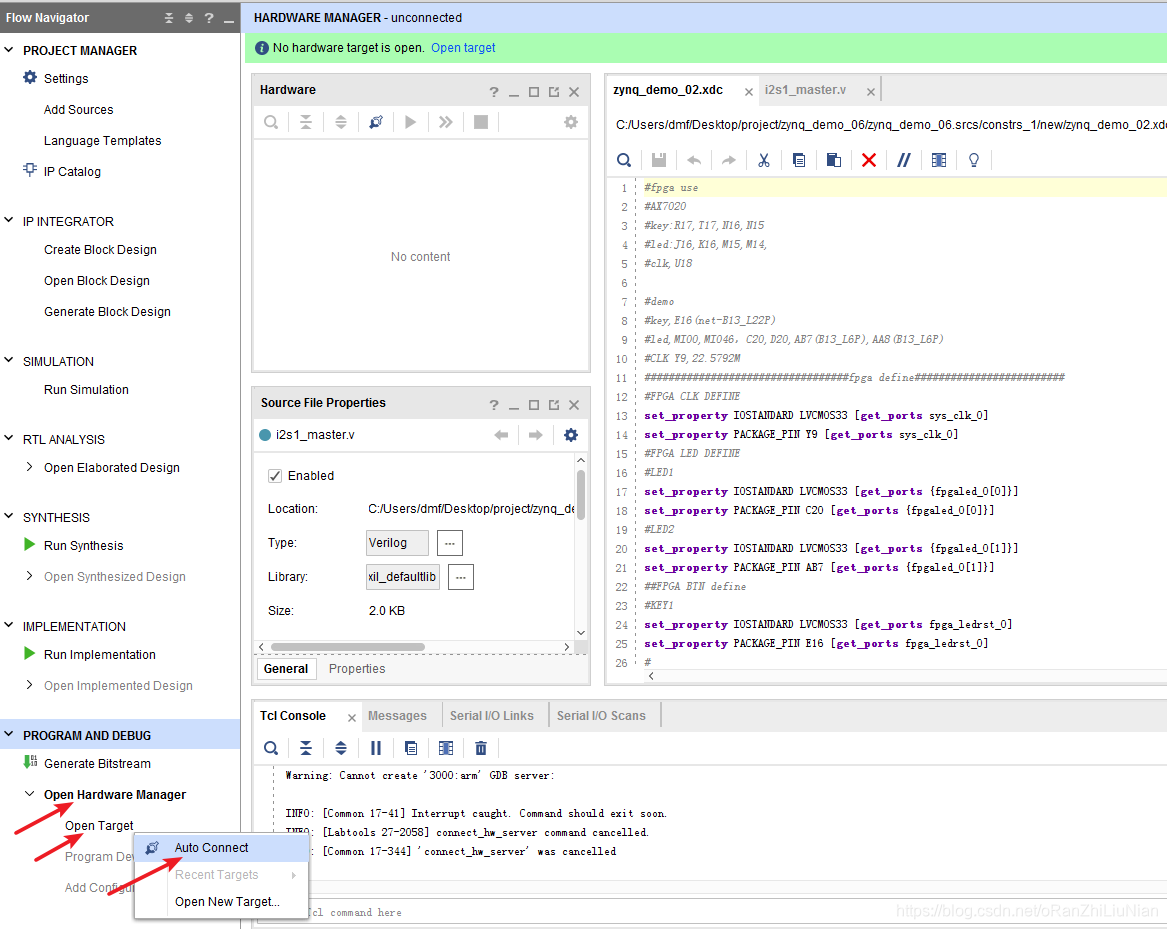Expand Open Elaborated Design node
1167x929 pixels.
click(29, 467)
